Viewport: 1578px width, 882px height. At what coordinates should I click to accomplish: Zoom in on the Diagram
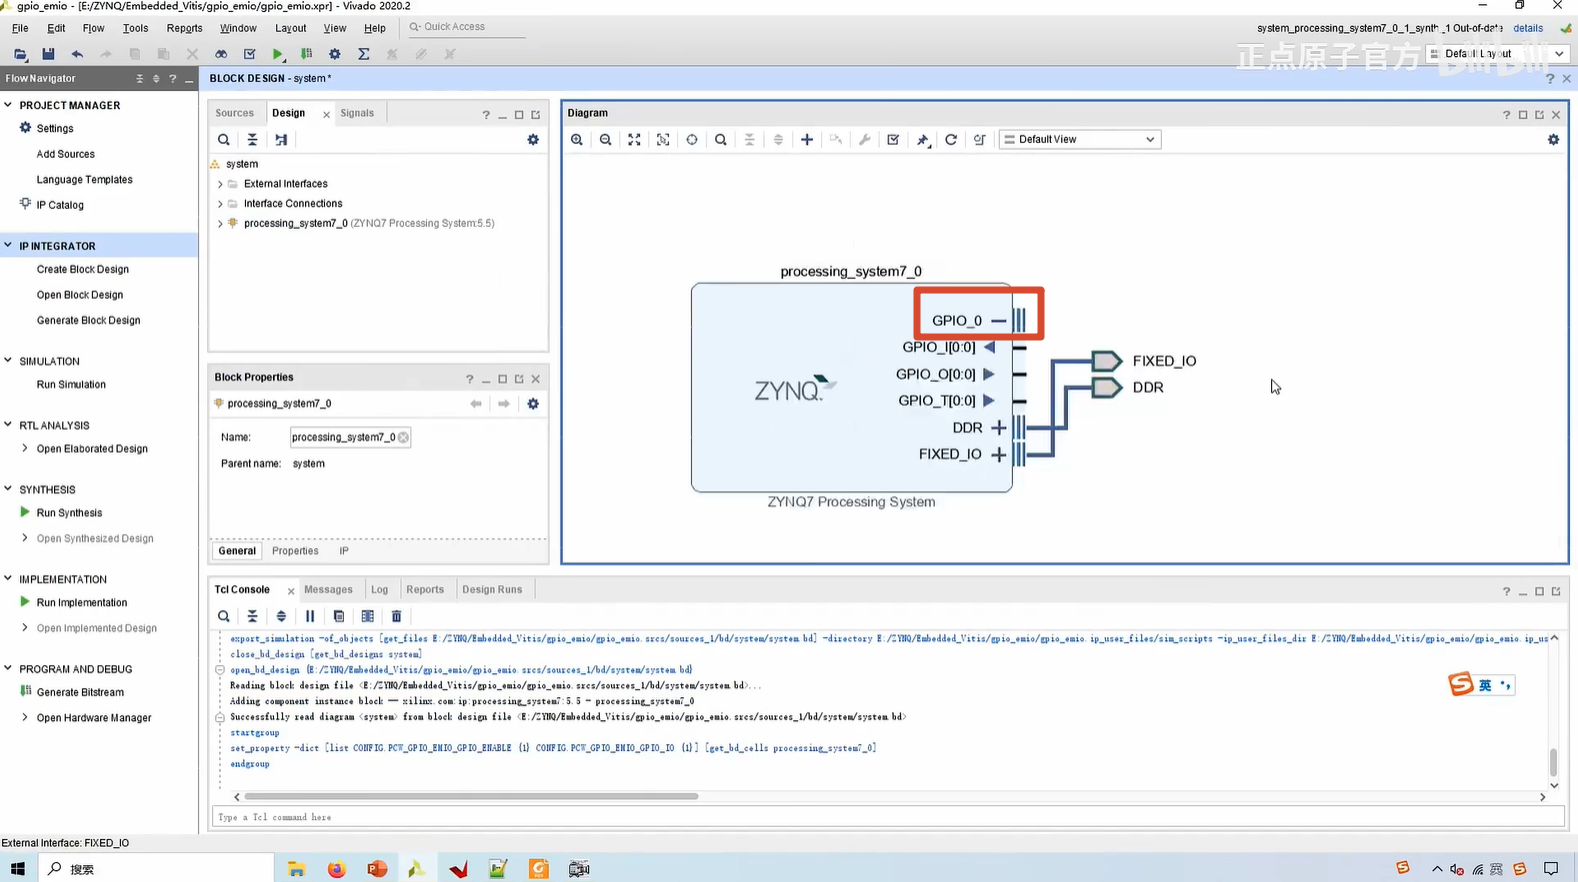coord(577,140)
